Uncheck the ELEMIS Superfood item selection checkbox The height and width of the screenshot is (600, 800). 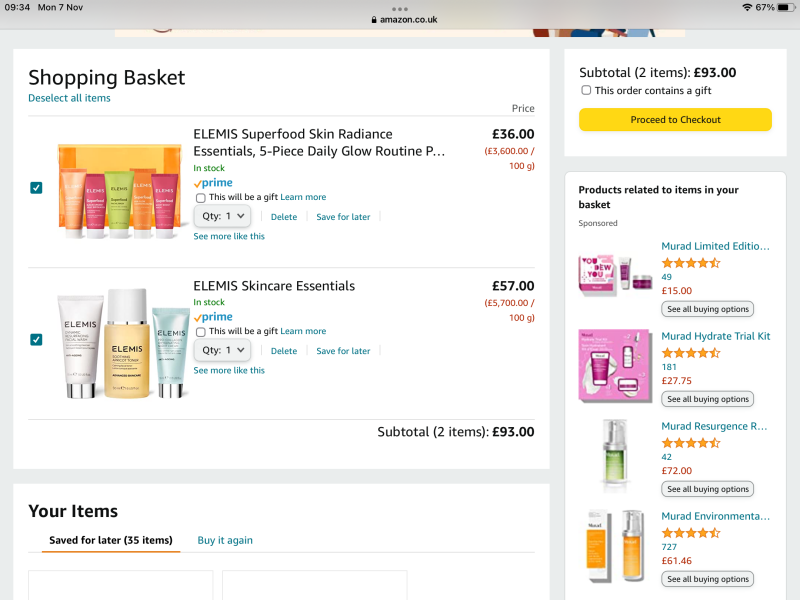point(37,188)
